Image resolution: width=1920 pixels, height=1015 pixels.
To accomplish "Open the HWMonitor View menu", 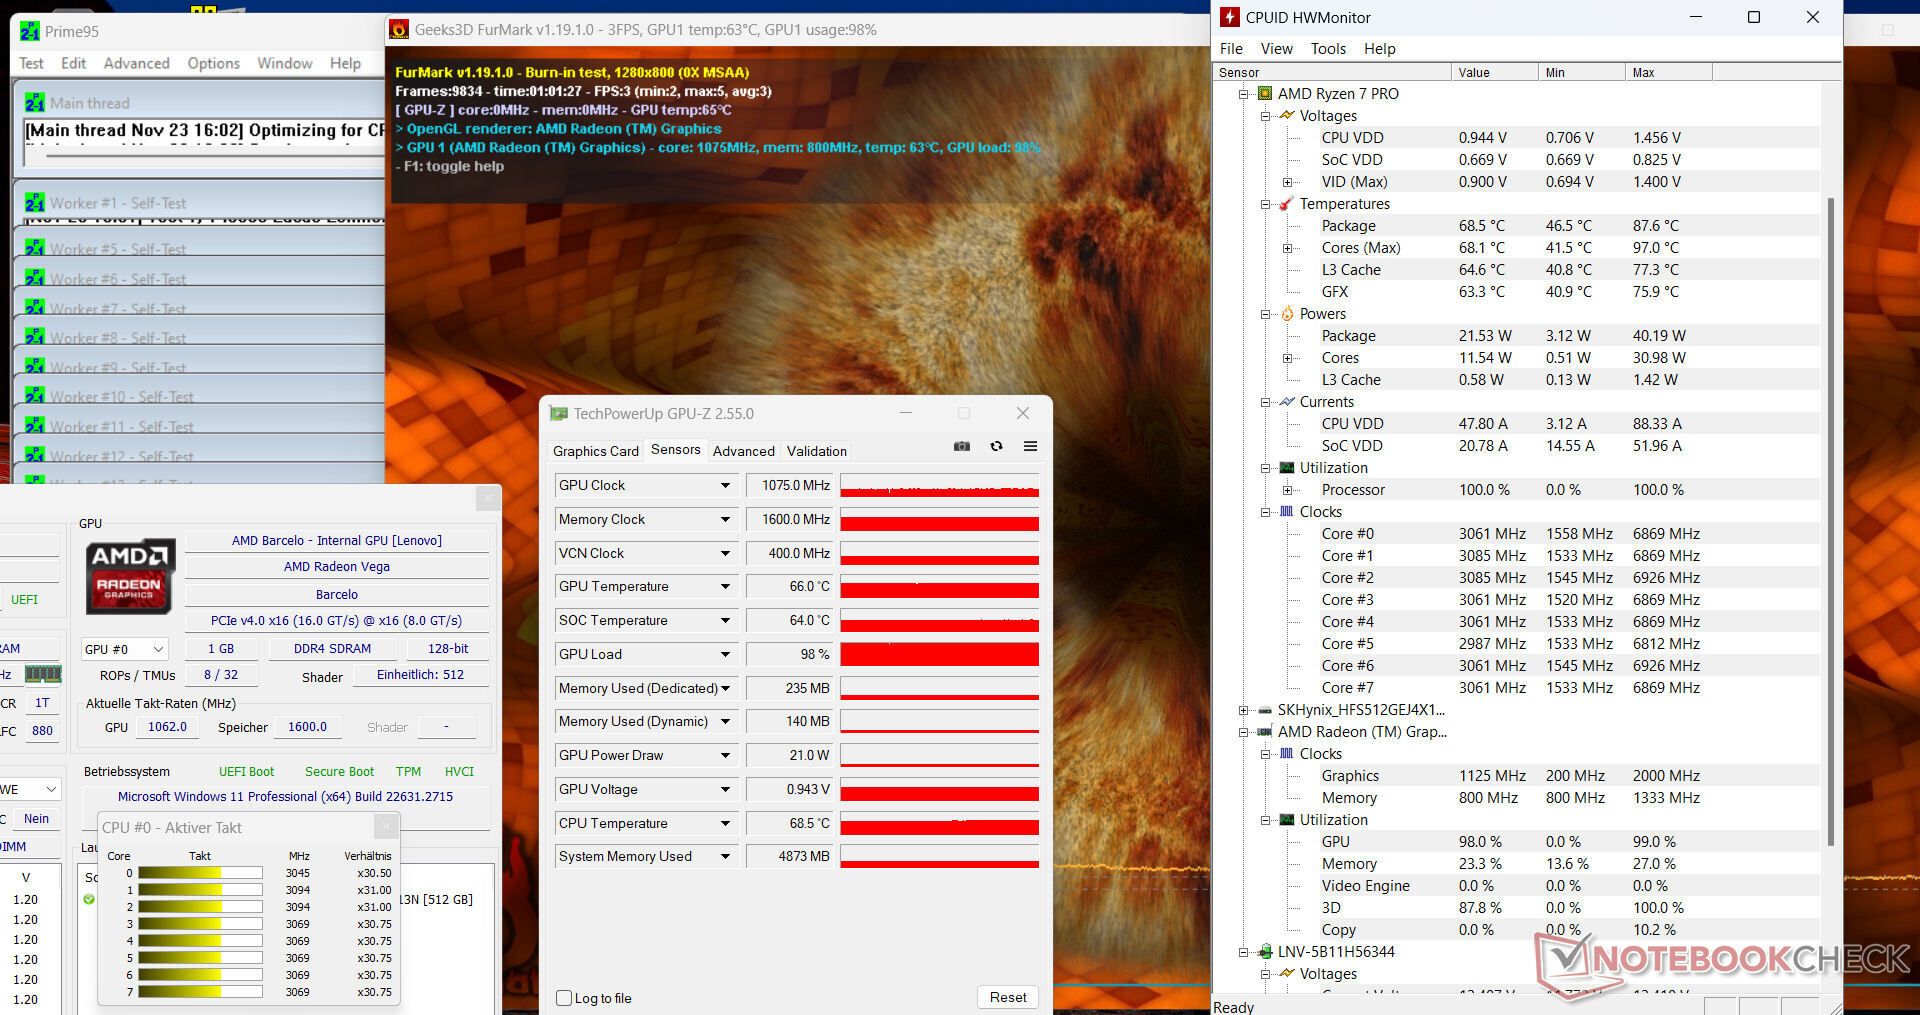I will [1276, 49].
